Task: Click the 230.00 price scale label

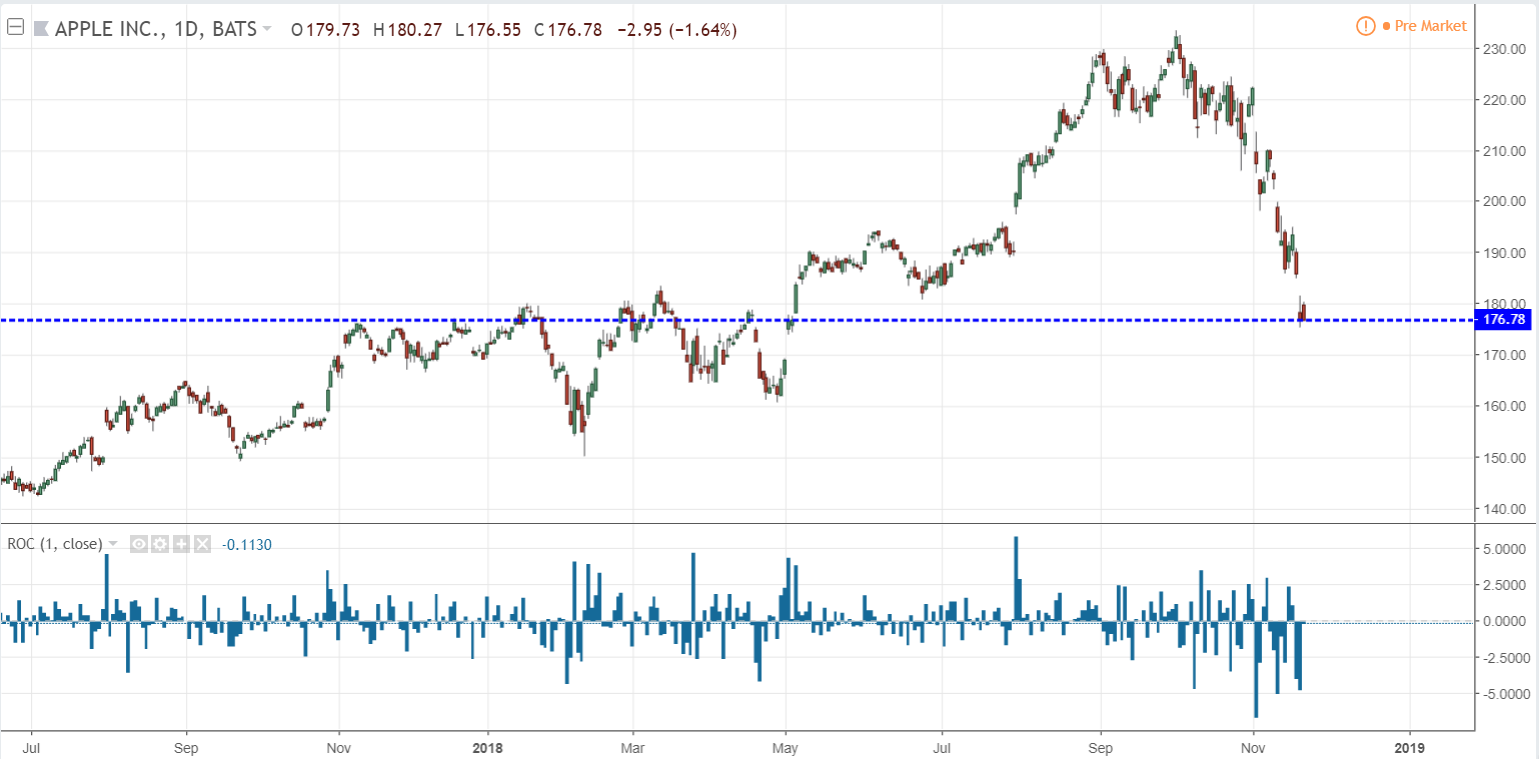Action: [1506, 48]
